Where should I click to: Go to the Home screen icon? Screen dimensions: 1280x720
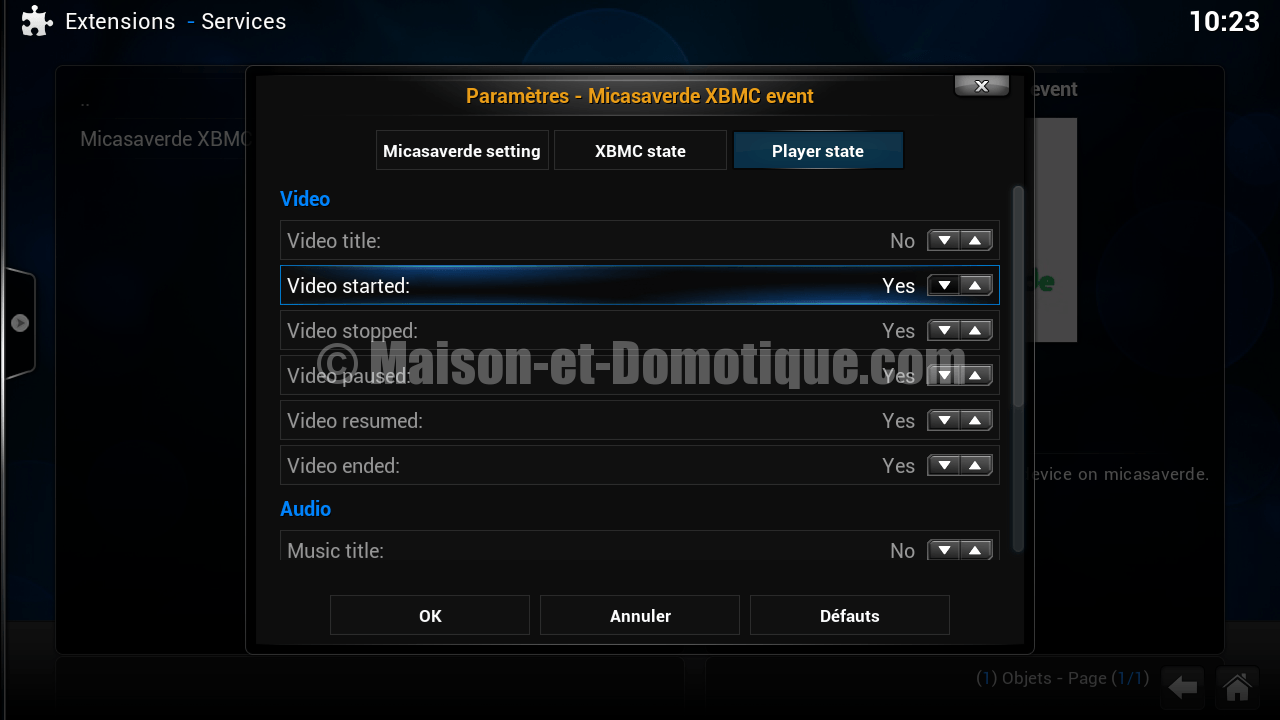click(x=1237, y=687)
